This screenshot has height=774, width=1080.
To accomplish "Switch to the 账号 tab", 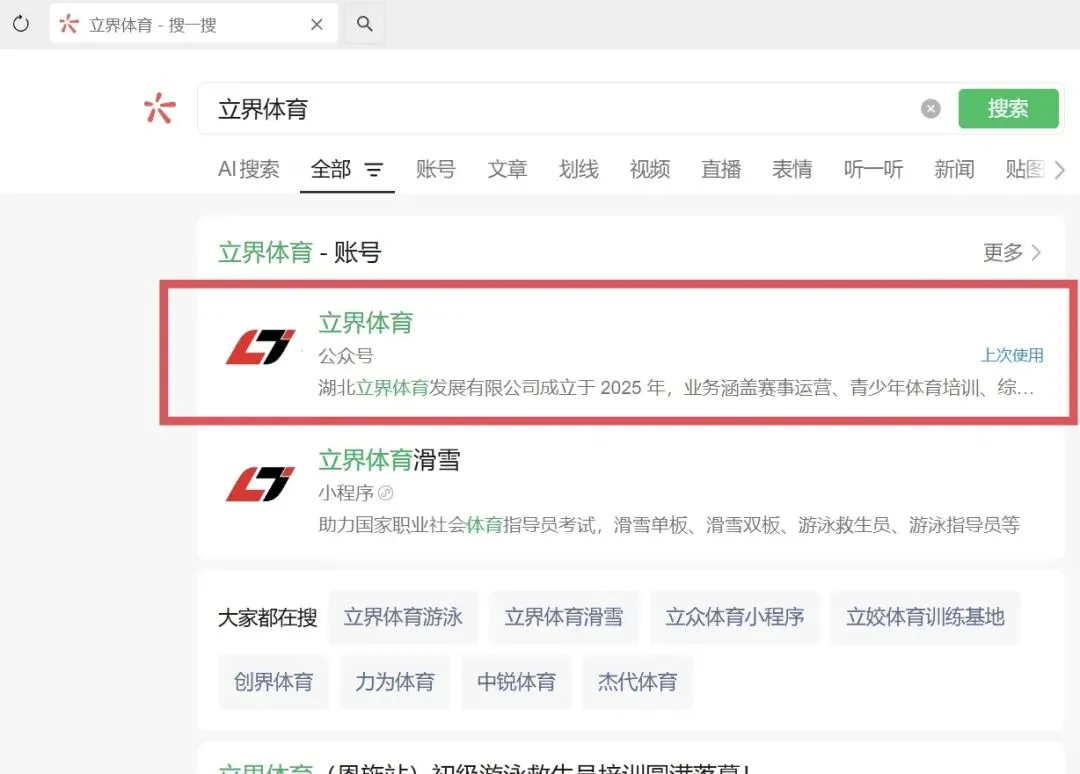I will [x=436, y=169].
